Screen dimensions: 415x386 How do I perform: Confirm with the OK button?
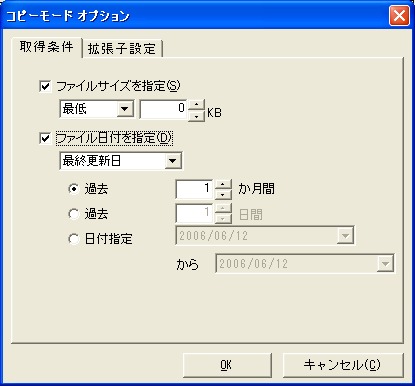(227, 365)
